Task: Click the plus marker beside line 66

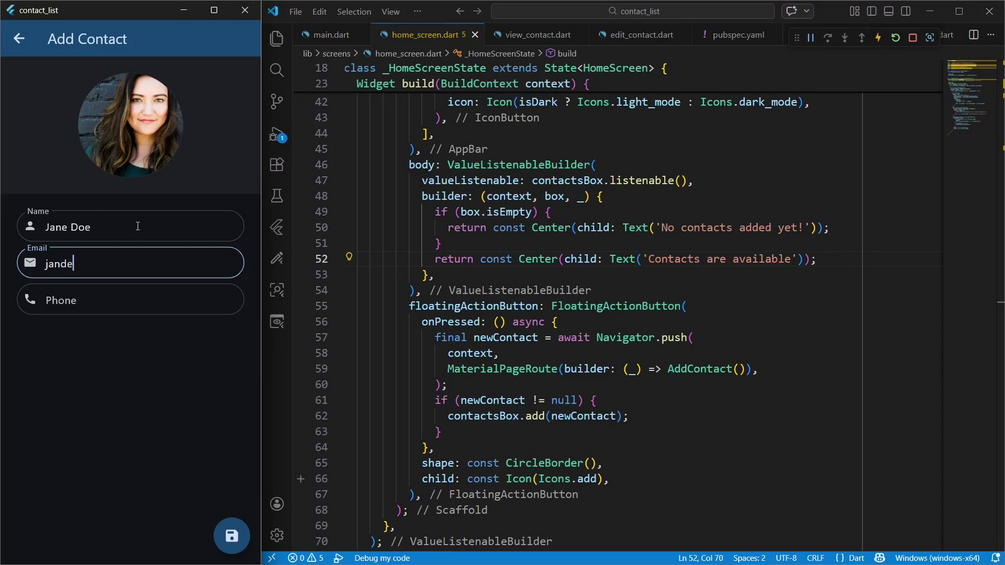Action: tap(301, 479)
